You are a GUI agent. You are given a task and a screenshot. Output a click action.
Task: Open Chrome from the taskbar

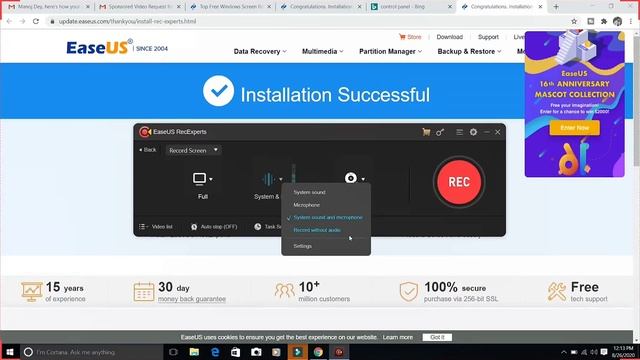coord(318,352)
